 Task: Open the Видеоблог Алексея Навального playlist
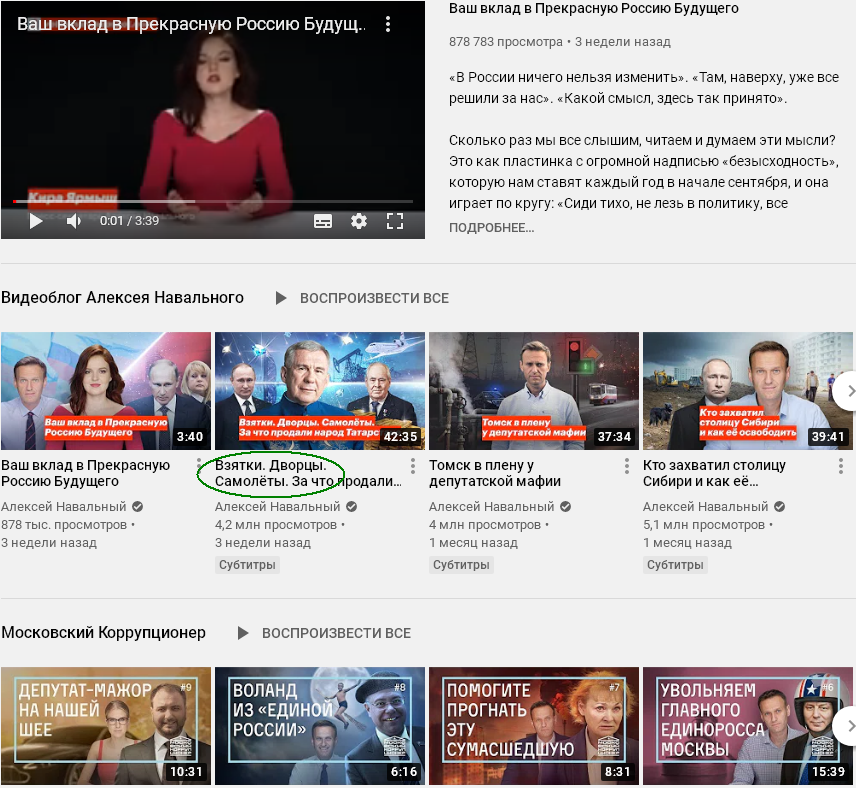point(122,298)
